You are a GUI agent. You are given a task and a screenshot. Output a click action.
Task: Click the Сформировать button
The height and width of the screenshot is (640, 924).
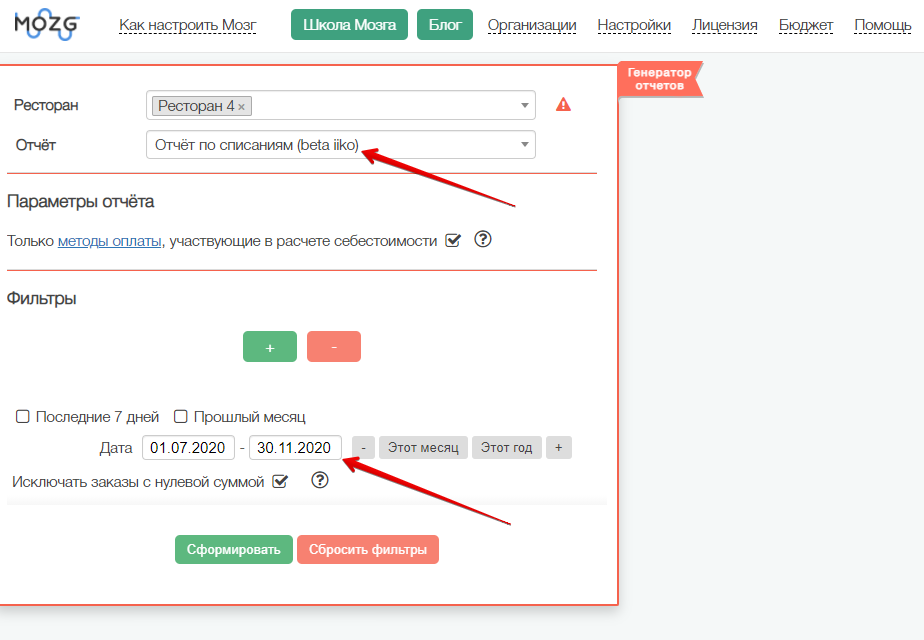click(233, 549)
